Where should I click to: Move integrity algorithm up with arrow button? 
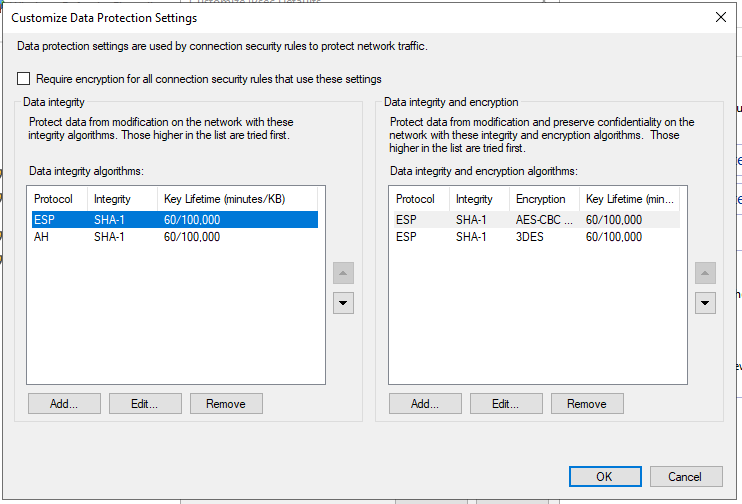click(344, 273)
